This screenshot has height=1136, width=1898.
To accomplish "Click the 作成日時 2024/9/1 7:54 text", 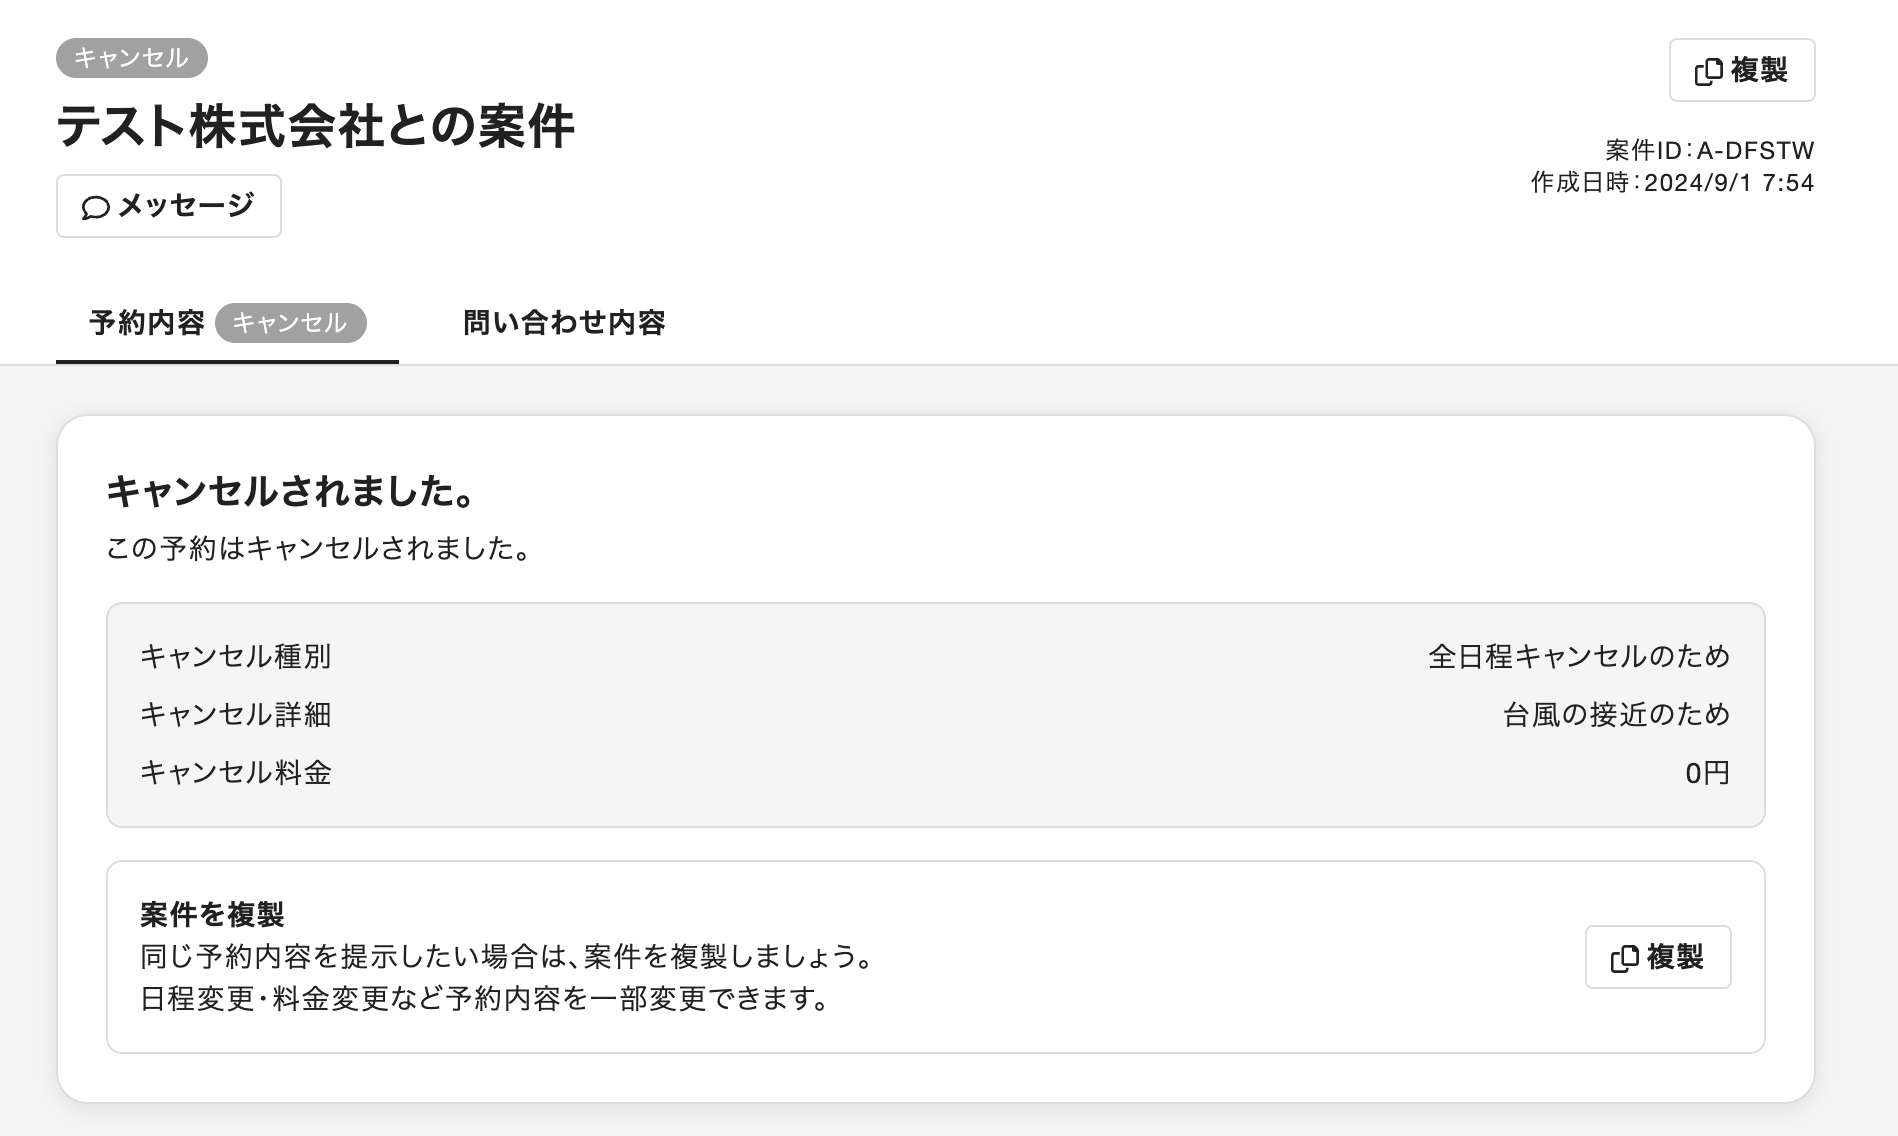I will (x=1672, y=182).
